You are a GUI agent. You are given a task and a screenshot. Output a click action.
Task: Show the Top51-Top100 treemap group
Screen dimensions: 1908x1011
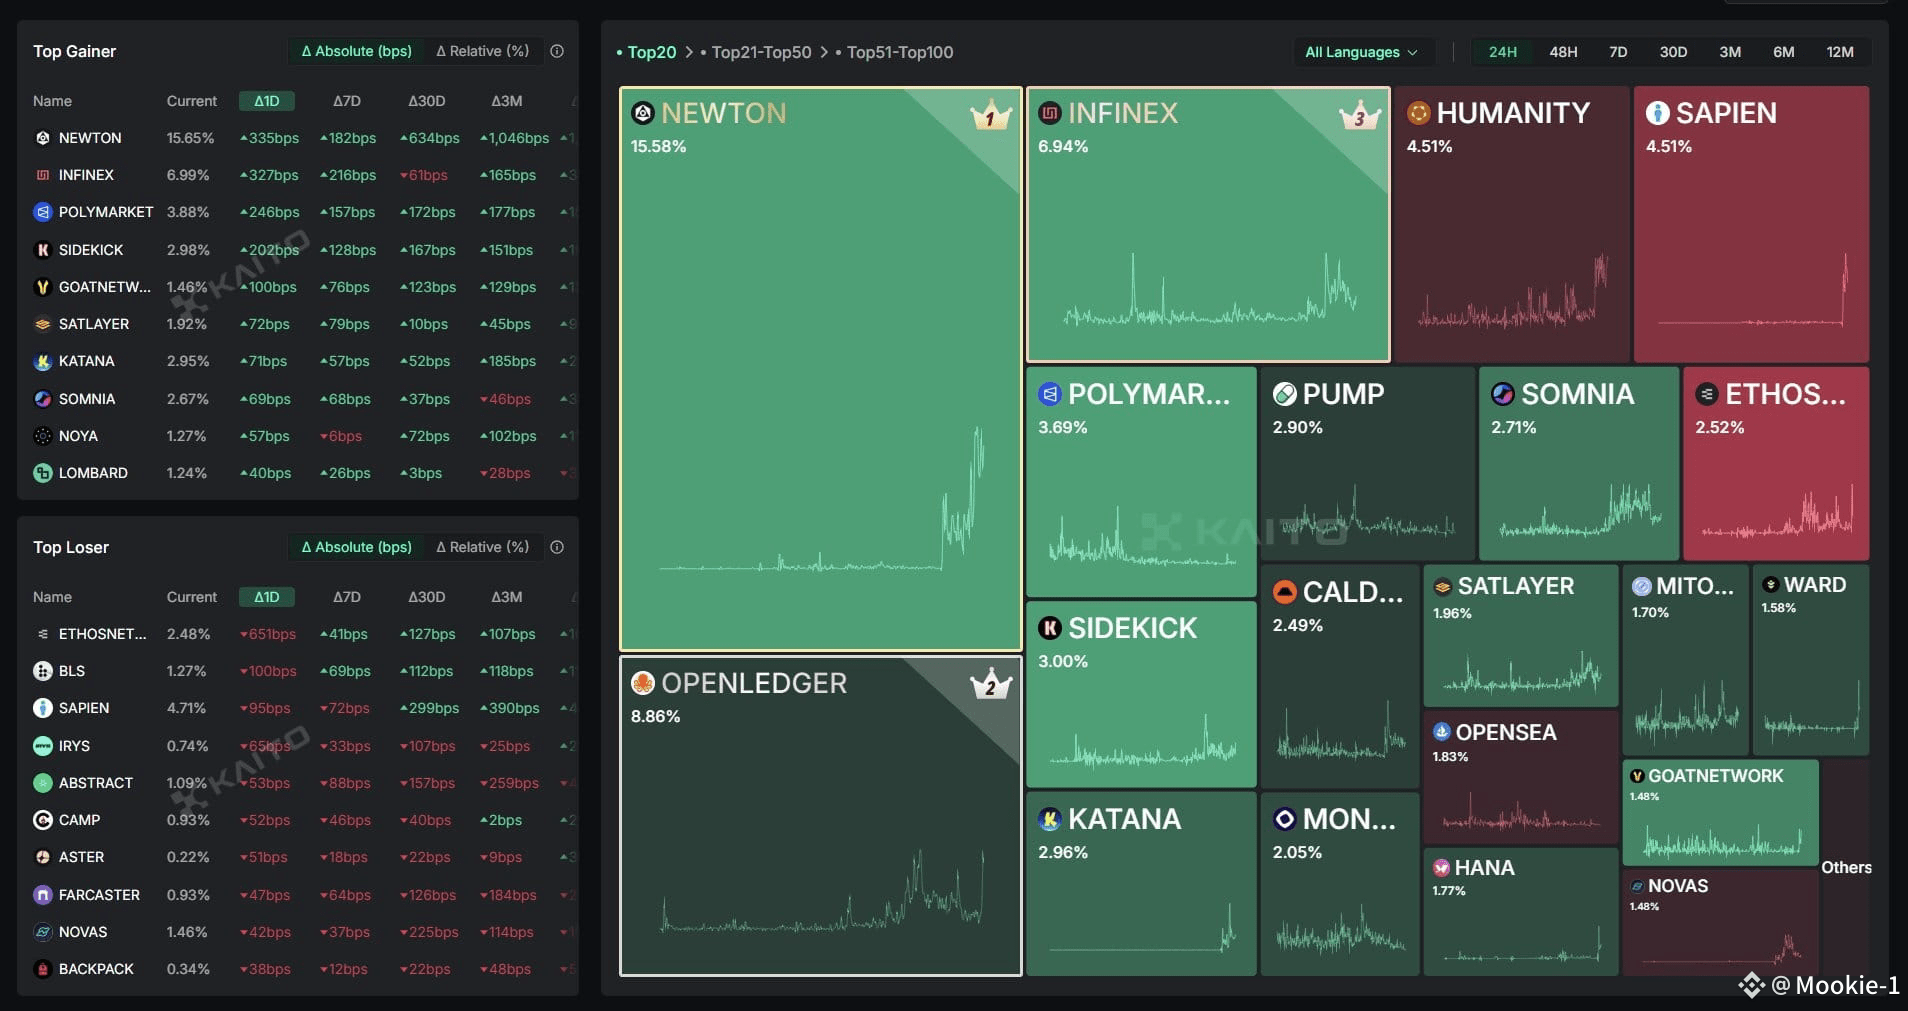point(894,52)
